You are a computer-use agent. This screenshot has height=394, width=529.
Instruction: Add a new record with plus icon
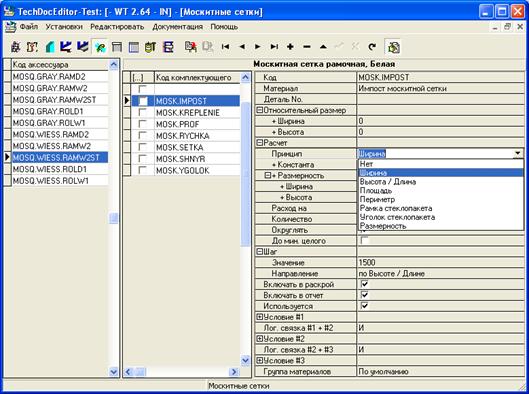pos(290,47)
